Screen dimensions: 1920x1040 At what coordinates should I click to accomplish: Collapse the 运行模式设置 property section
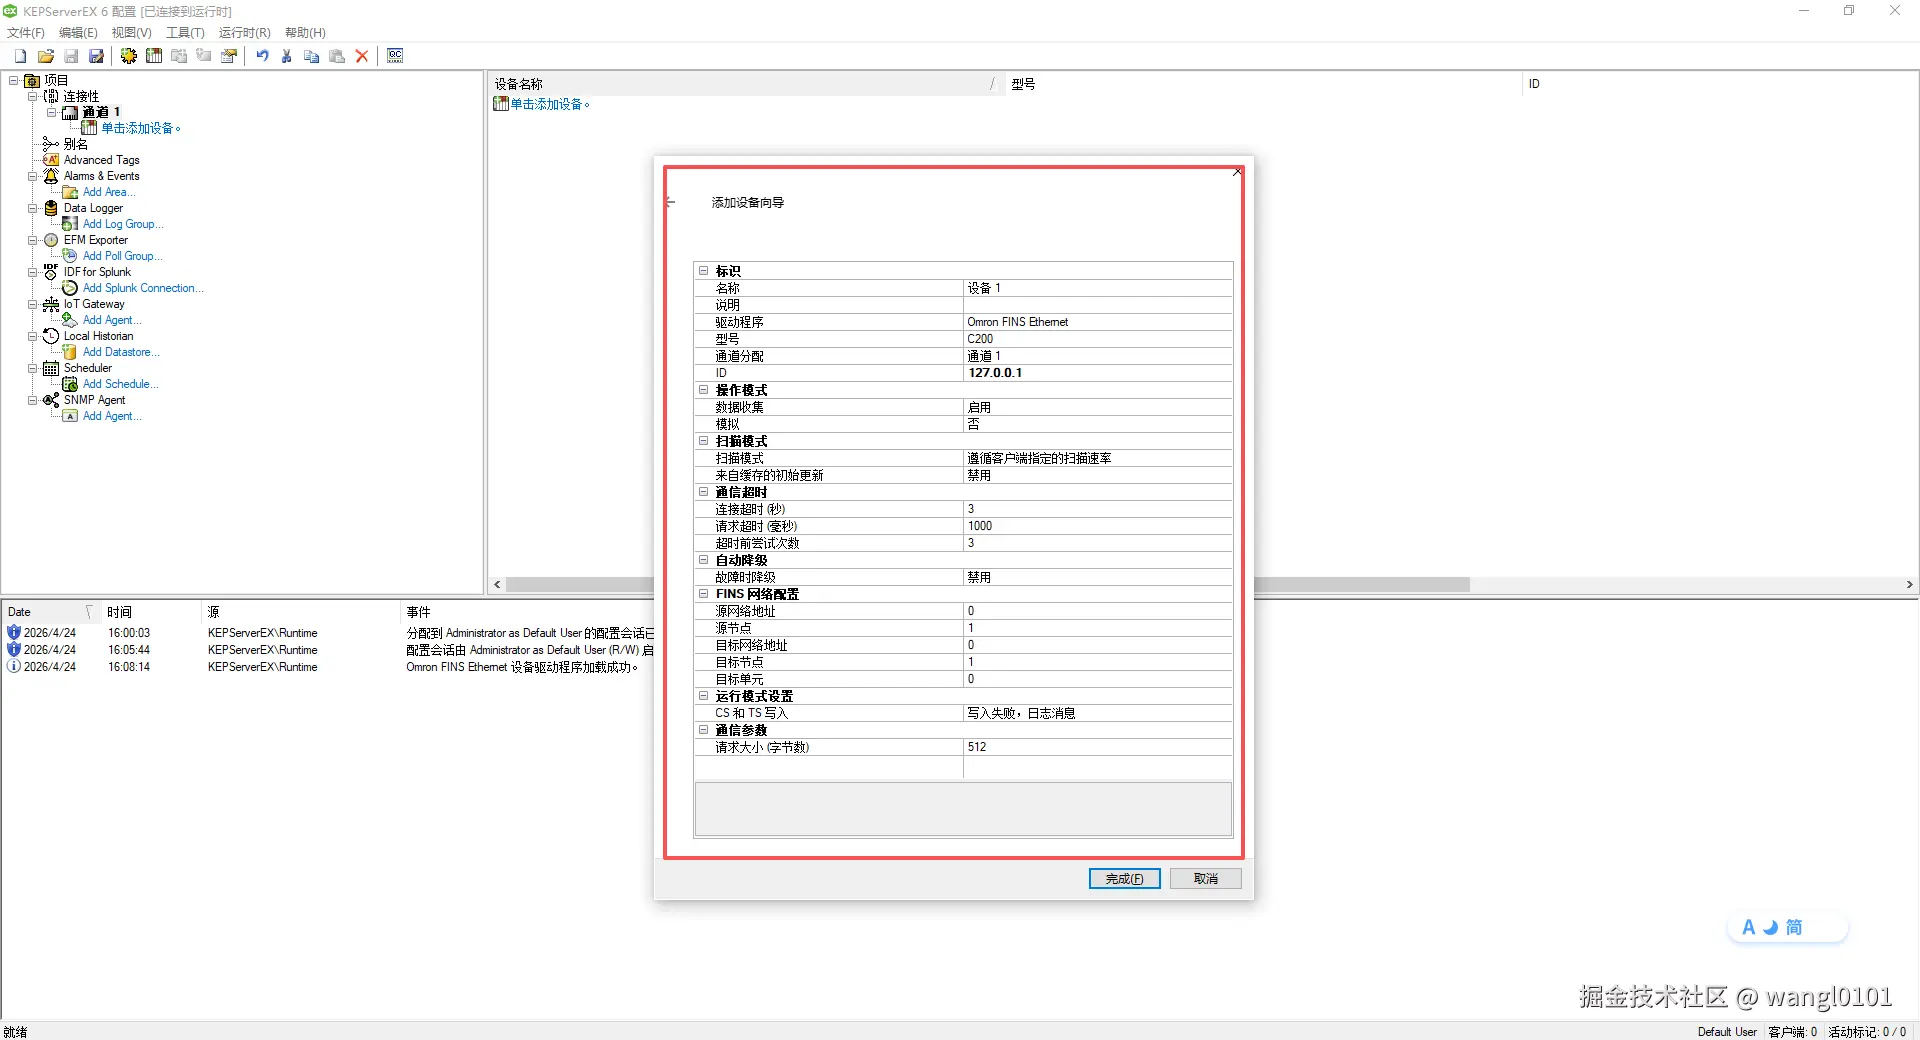(x=704, y=696)
